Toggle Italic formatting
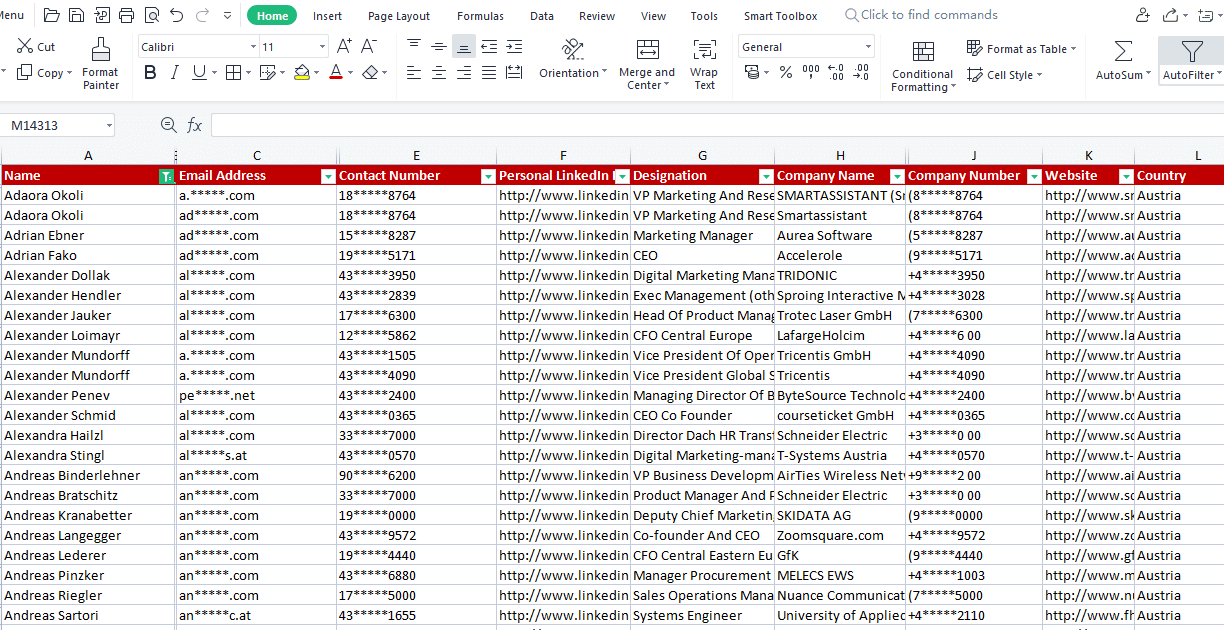The image size is (1224, 630). [x=175, y=73]
